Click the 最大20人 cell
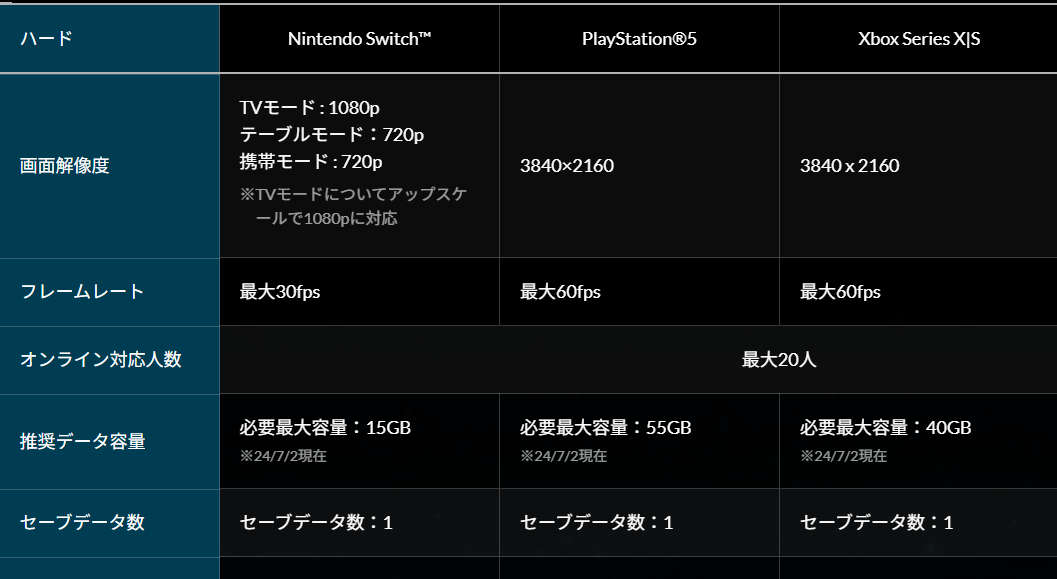The image size is (1057, 579). pos(779,359)
